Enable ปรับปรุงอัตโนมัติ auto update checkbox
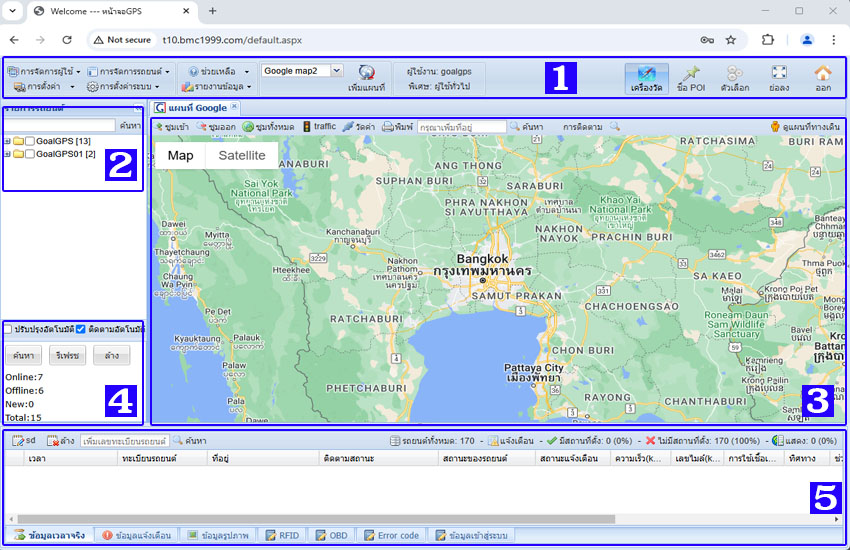Screen dimensions: 850x550 coord(8,329)
